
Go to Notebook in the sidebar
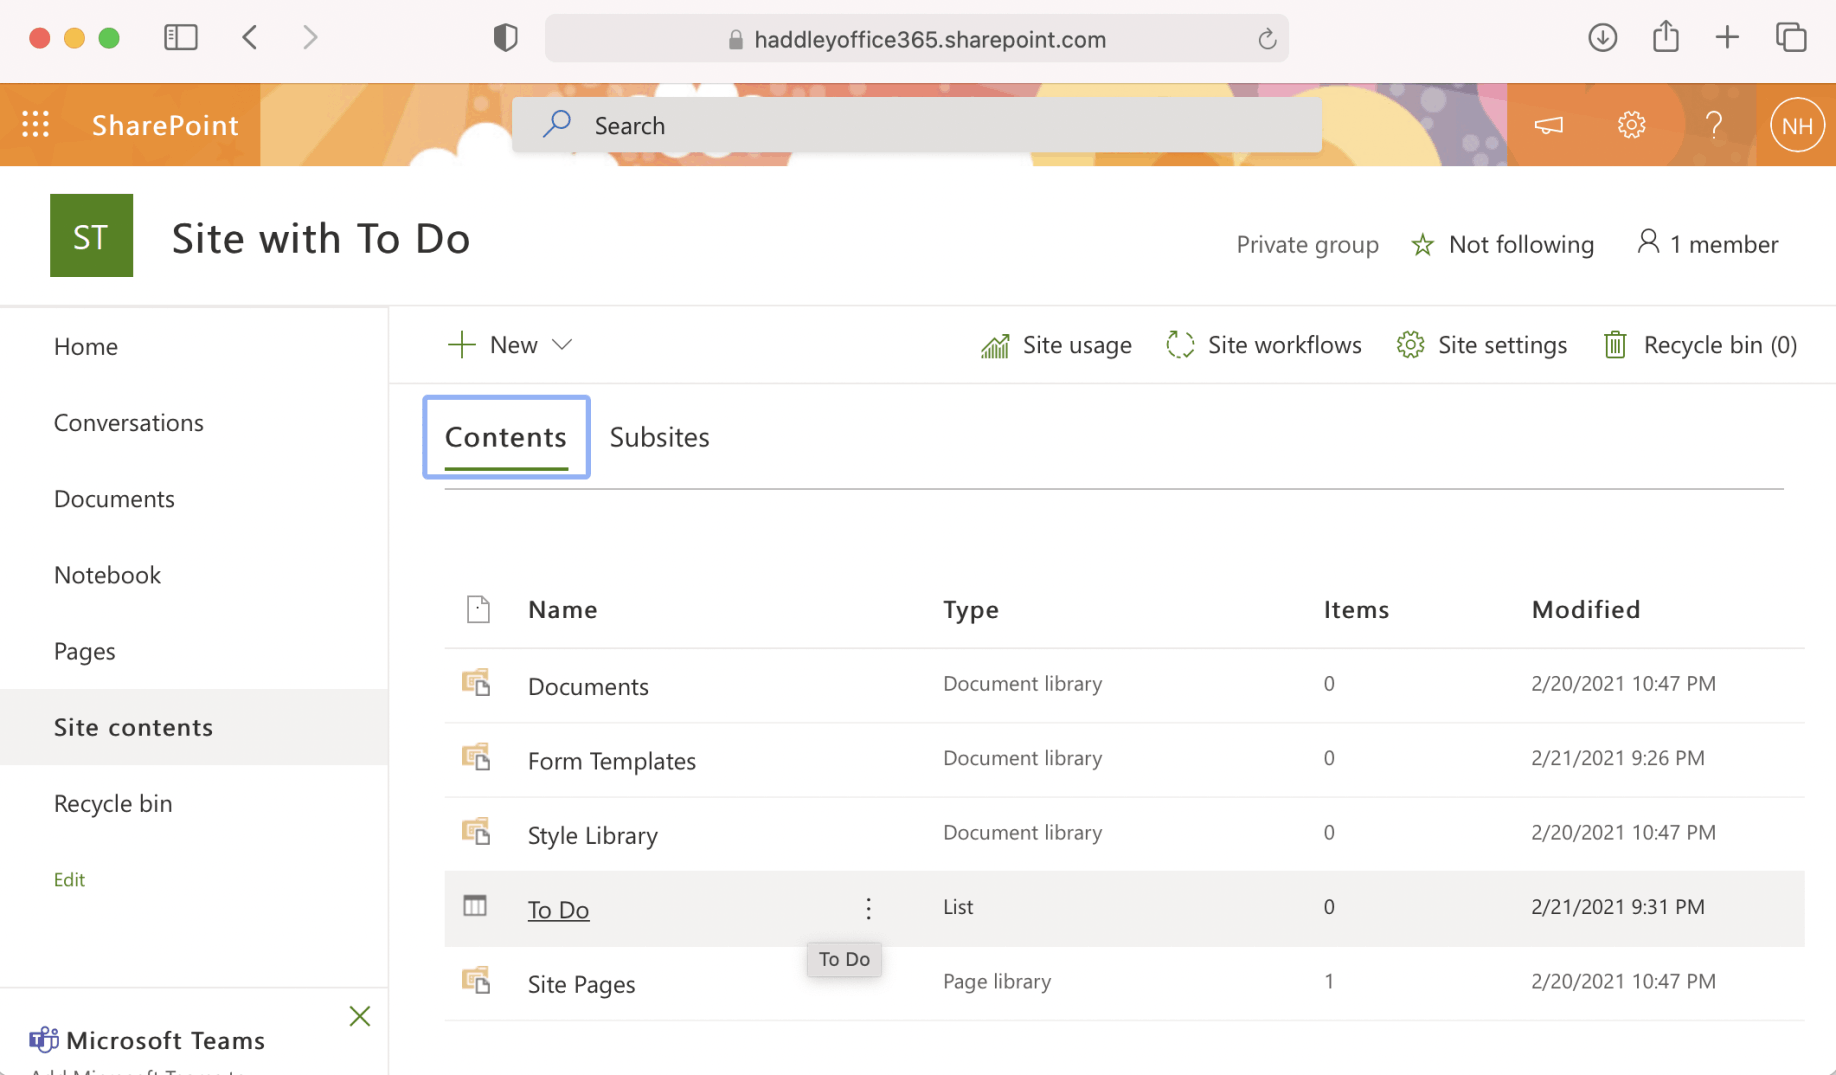coord(107,575)
